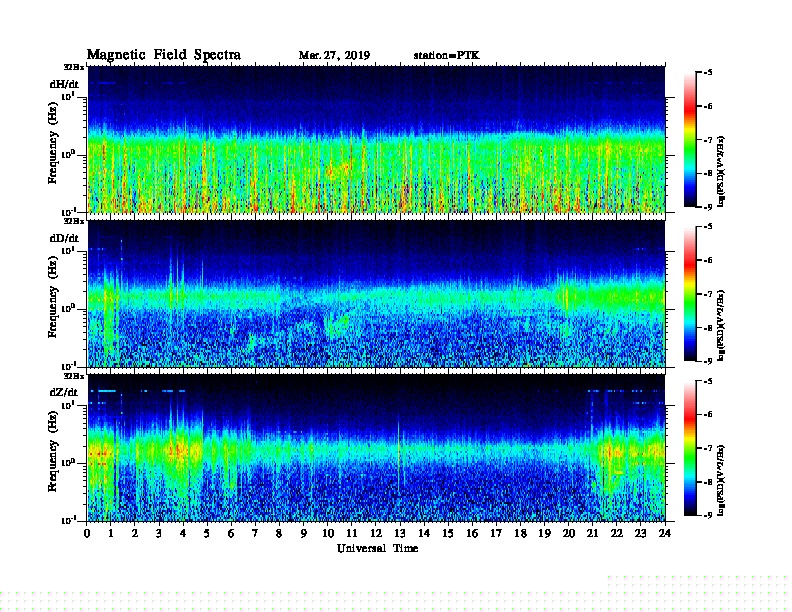Click the date 'Mar. 27, 2019'
The image size is (792, 612).
coord(334,56)
